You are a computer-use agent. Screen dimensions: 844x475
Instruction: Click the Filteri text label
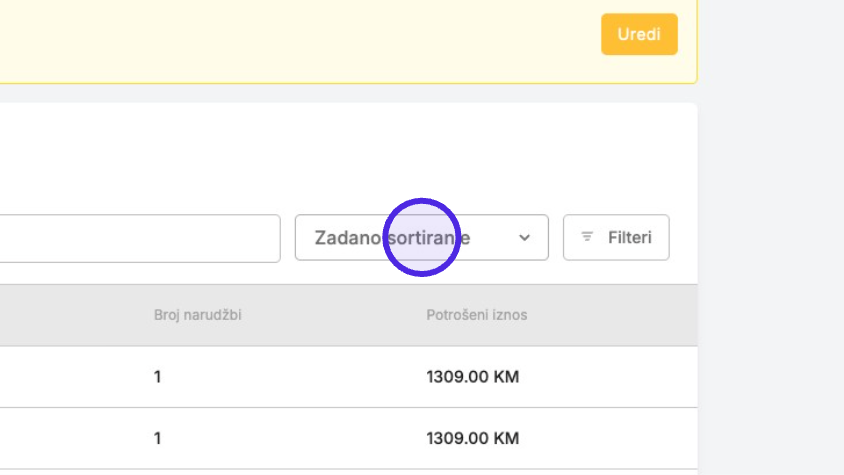coord(630,238)
